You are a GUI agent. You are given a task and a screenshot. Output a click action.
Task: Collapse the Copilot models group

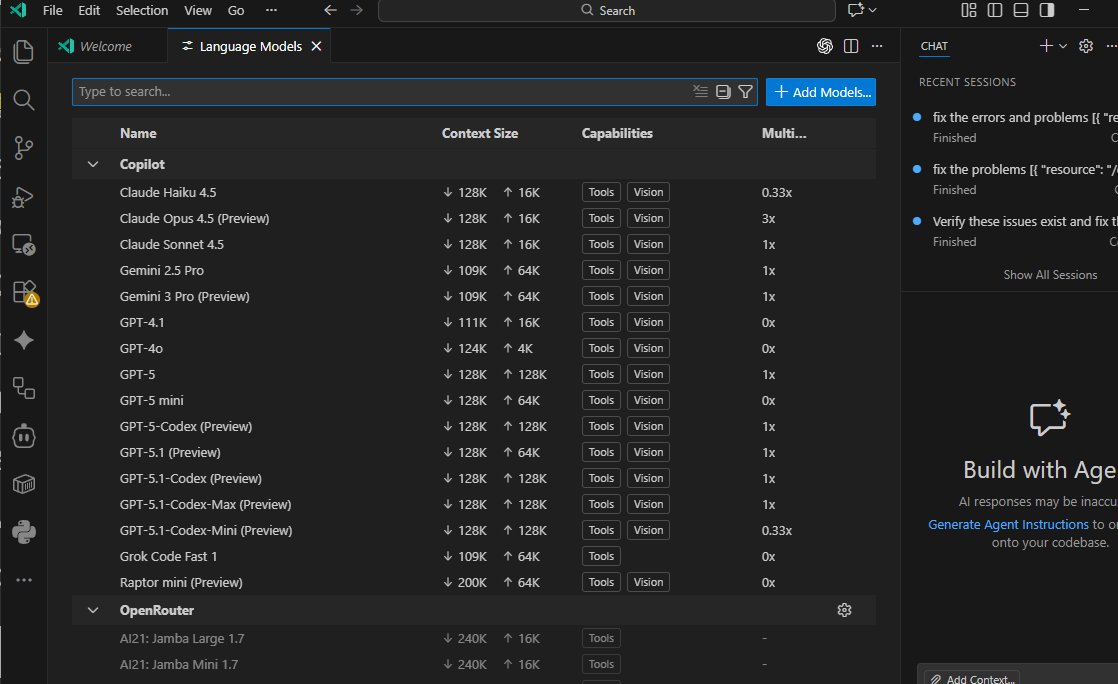point(93,164)
